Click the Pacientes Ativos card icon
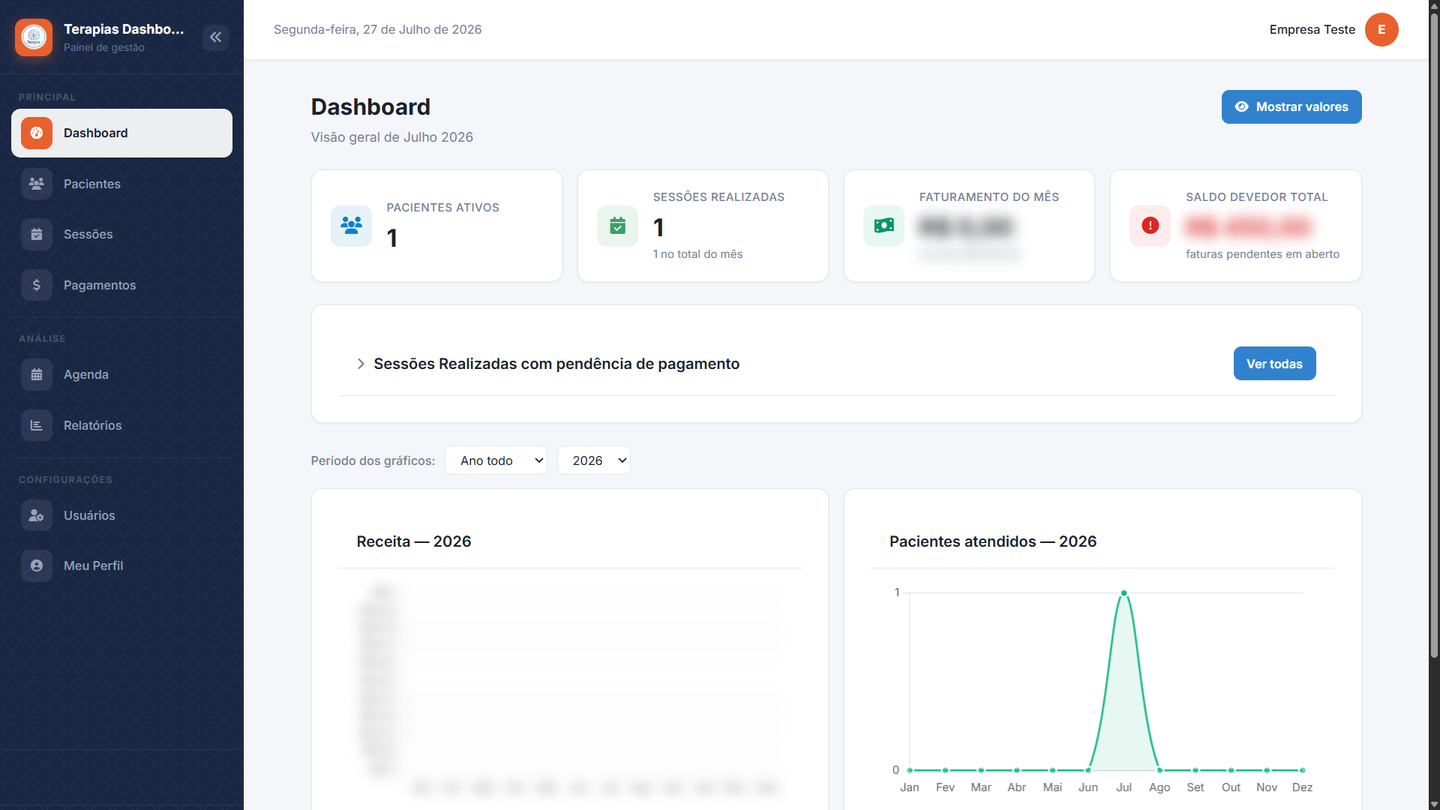This screenshot has width=1440, height=810. click(x=351, y=226)
